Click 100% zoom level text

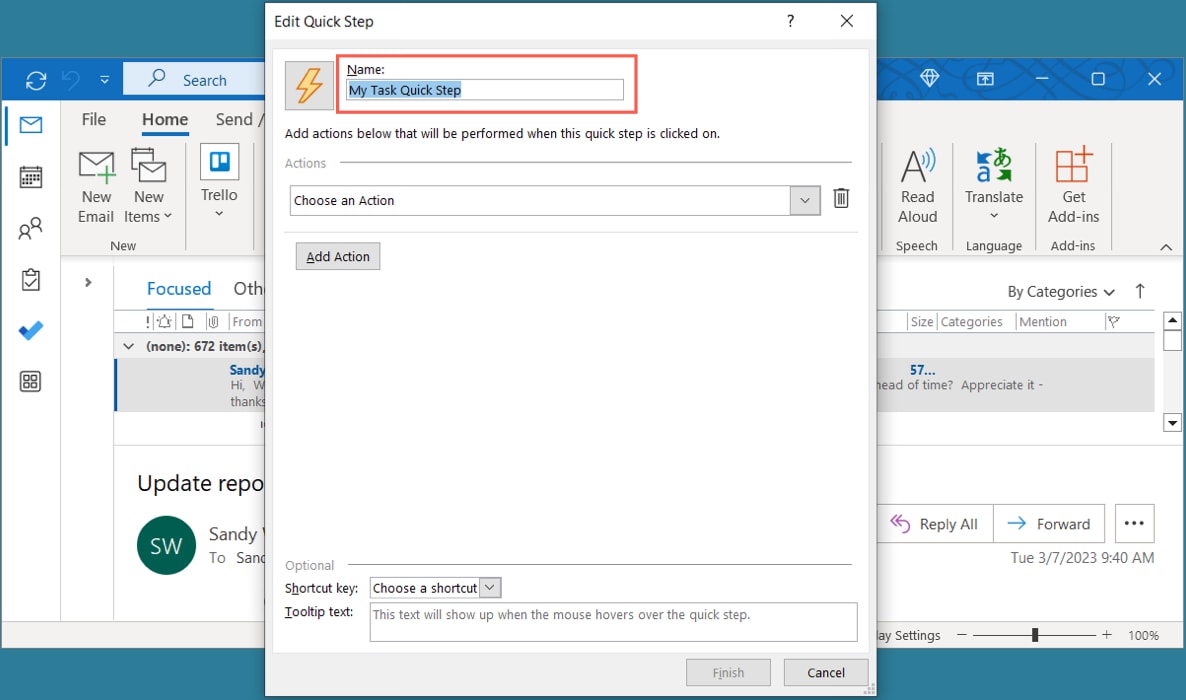click(x=1143, y=636)
